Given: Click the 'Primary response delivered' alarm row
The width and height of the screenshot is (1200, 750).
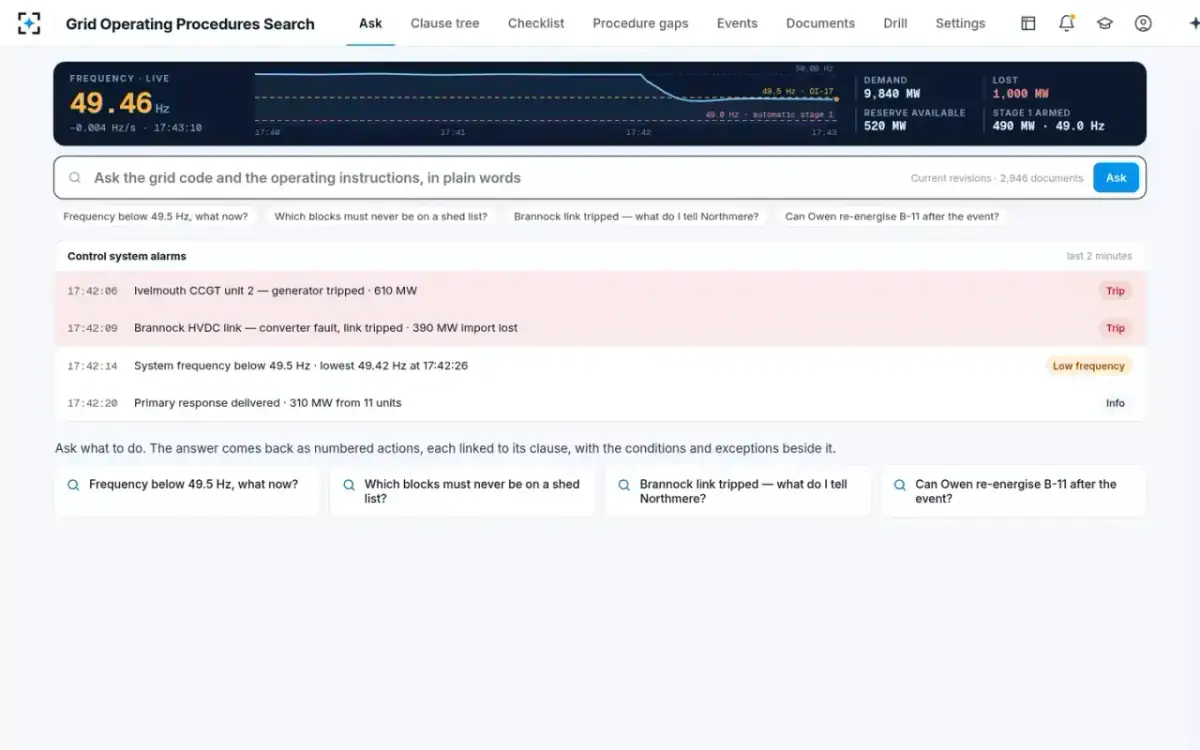Looking at the screenshot, I should point(600,403).
